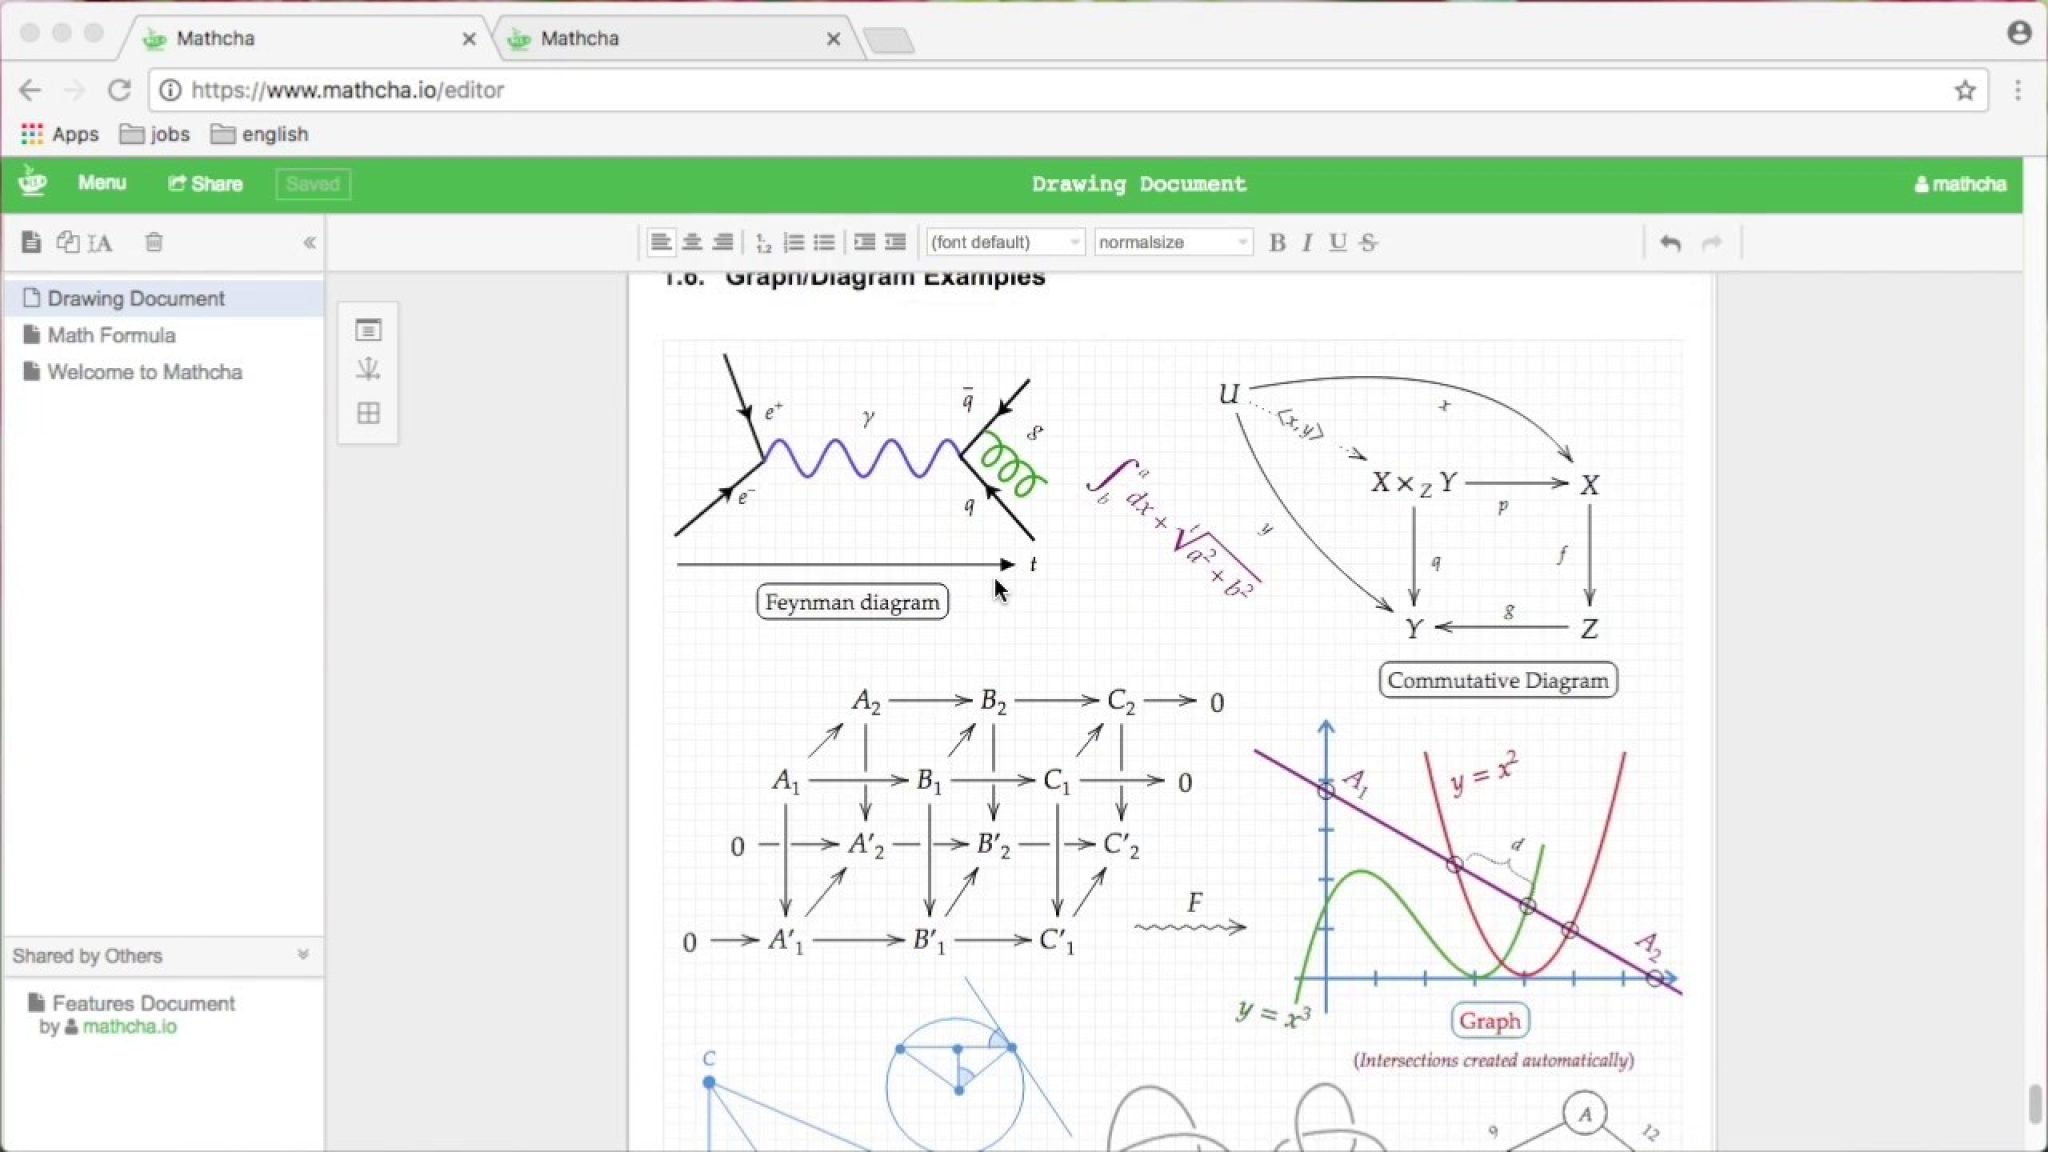This screenshot has width=2048, height=1152.
Task: Toggle strikethrough formatting
Action: click(x=1369, y=242)
